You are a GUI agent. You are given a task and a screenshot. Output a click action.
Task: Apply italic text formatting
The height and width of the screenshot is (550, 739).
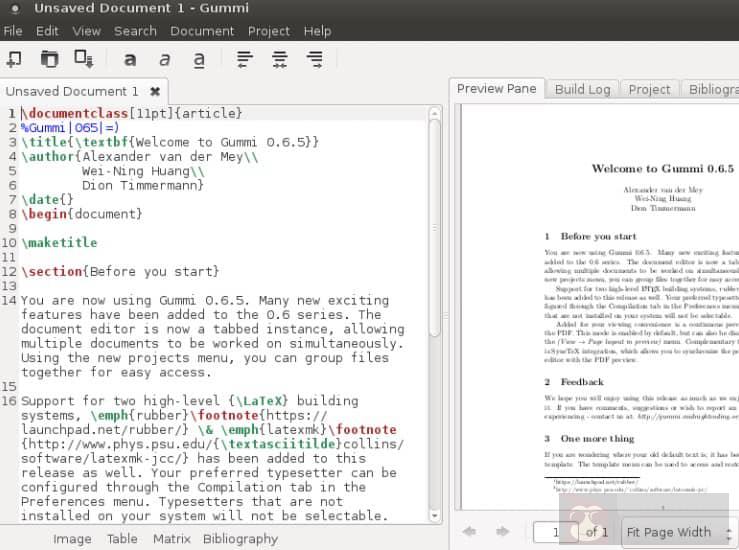(x=164, y=59)
